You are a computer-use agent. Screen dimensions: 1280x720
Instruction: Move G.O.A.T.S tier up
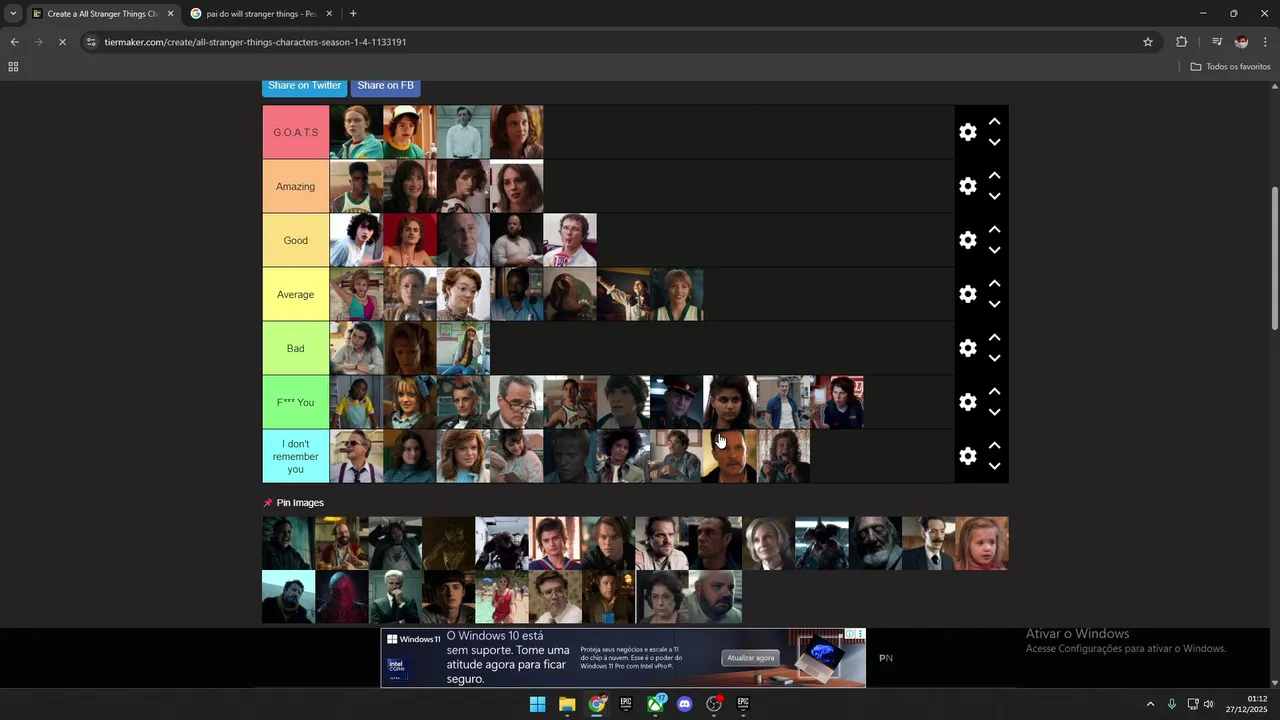click(994, 121)
